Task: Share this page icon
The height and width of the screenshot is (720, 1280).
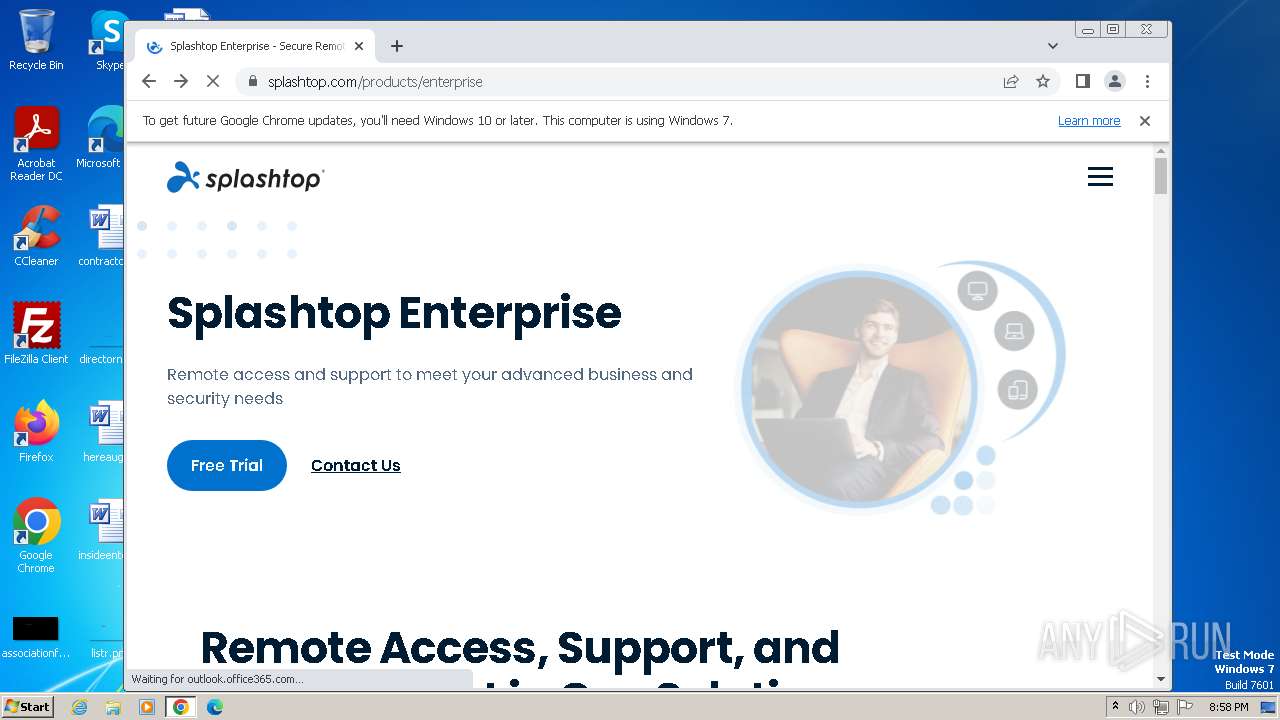Action: (x=1011, y=82)
